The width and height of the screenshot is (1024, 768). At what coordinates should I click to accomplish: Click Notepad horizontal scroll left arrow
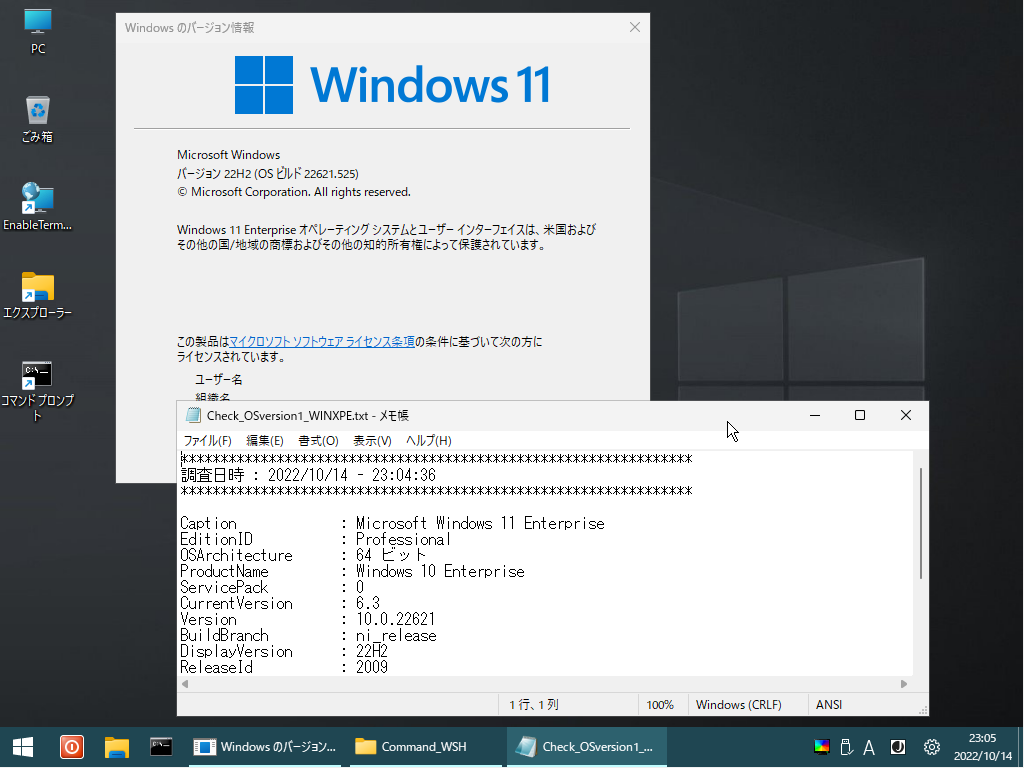click(185, 684)
